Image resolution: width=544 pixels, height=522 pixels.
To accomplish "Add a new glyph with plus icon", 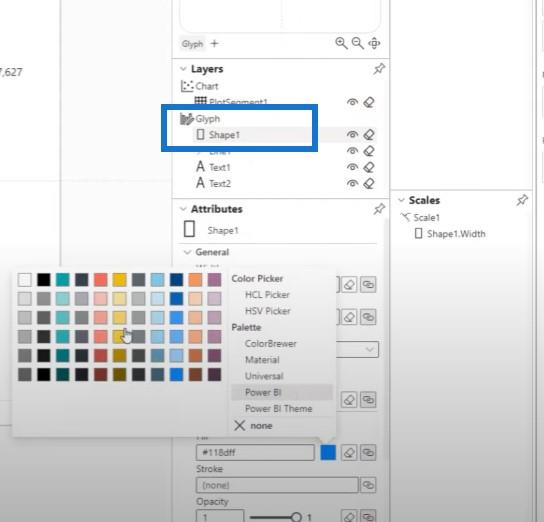I will click(x=214, y=44).
